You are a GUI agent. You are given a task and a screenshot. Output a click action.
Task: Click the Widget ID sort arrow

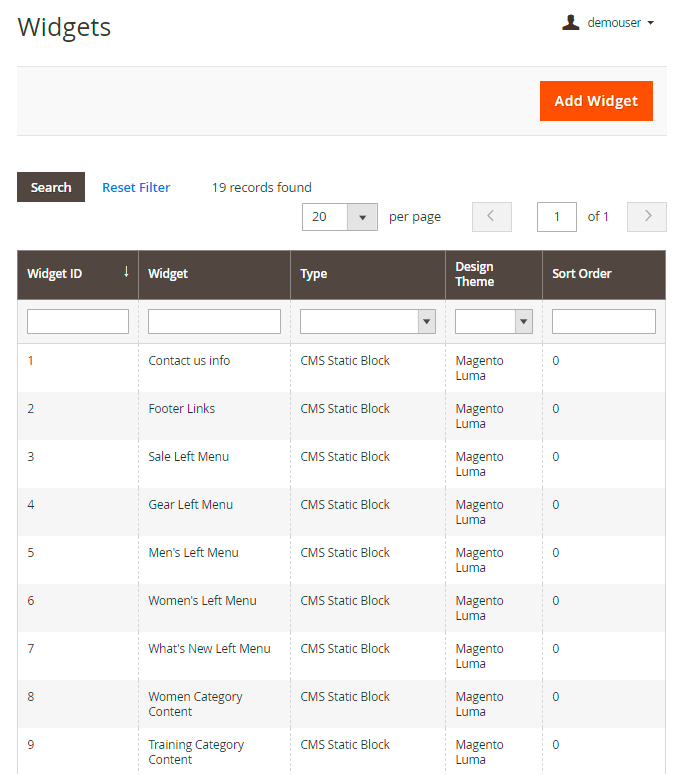coord(126,272)
